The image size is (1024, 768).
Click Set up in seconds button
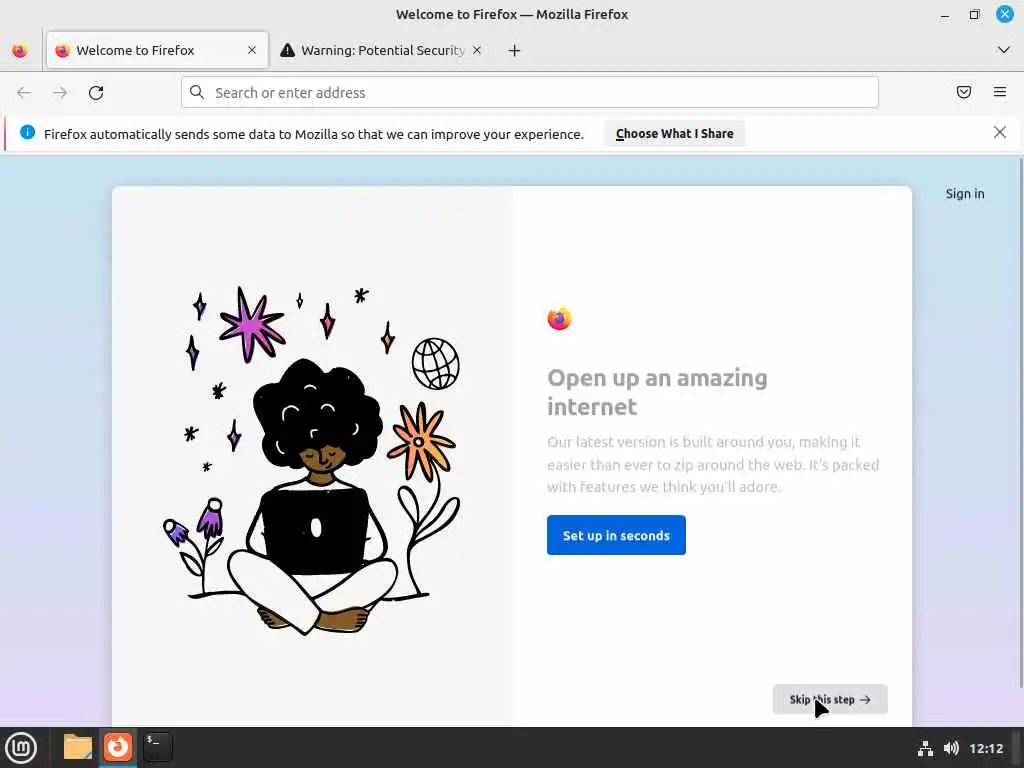pyautogui.click(x=616, y=535)
